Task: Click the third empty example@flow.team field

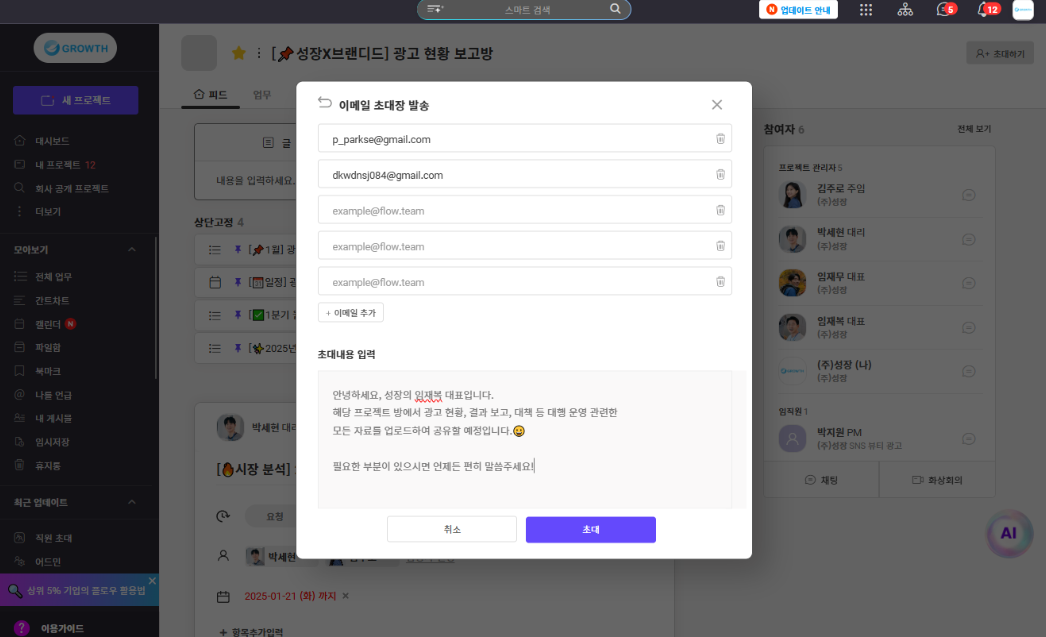Action: [x=524, y=282]
